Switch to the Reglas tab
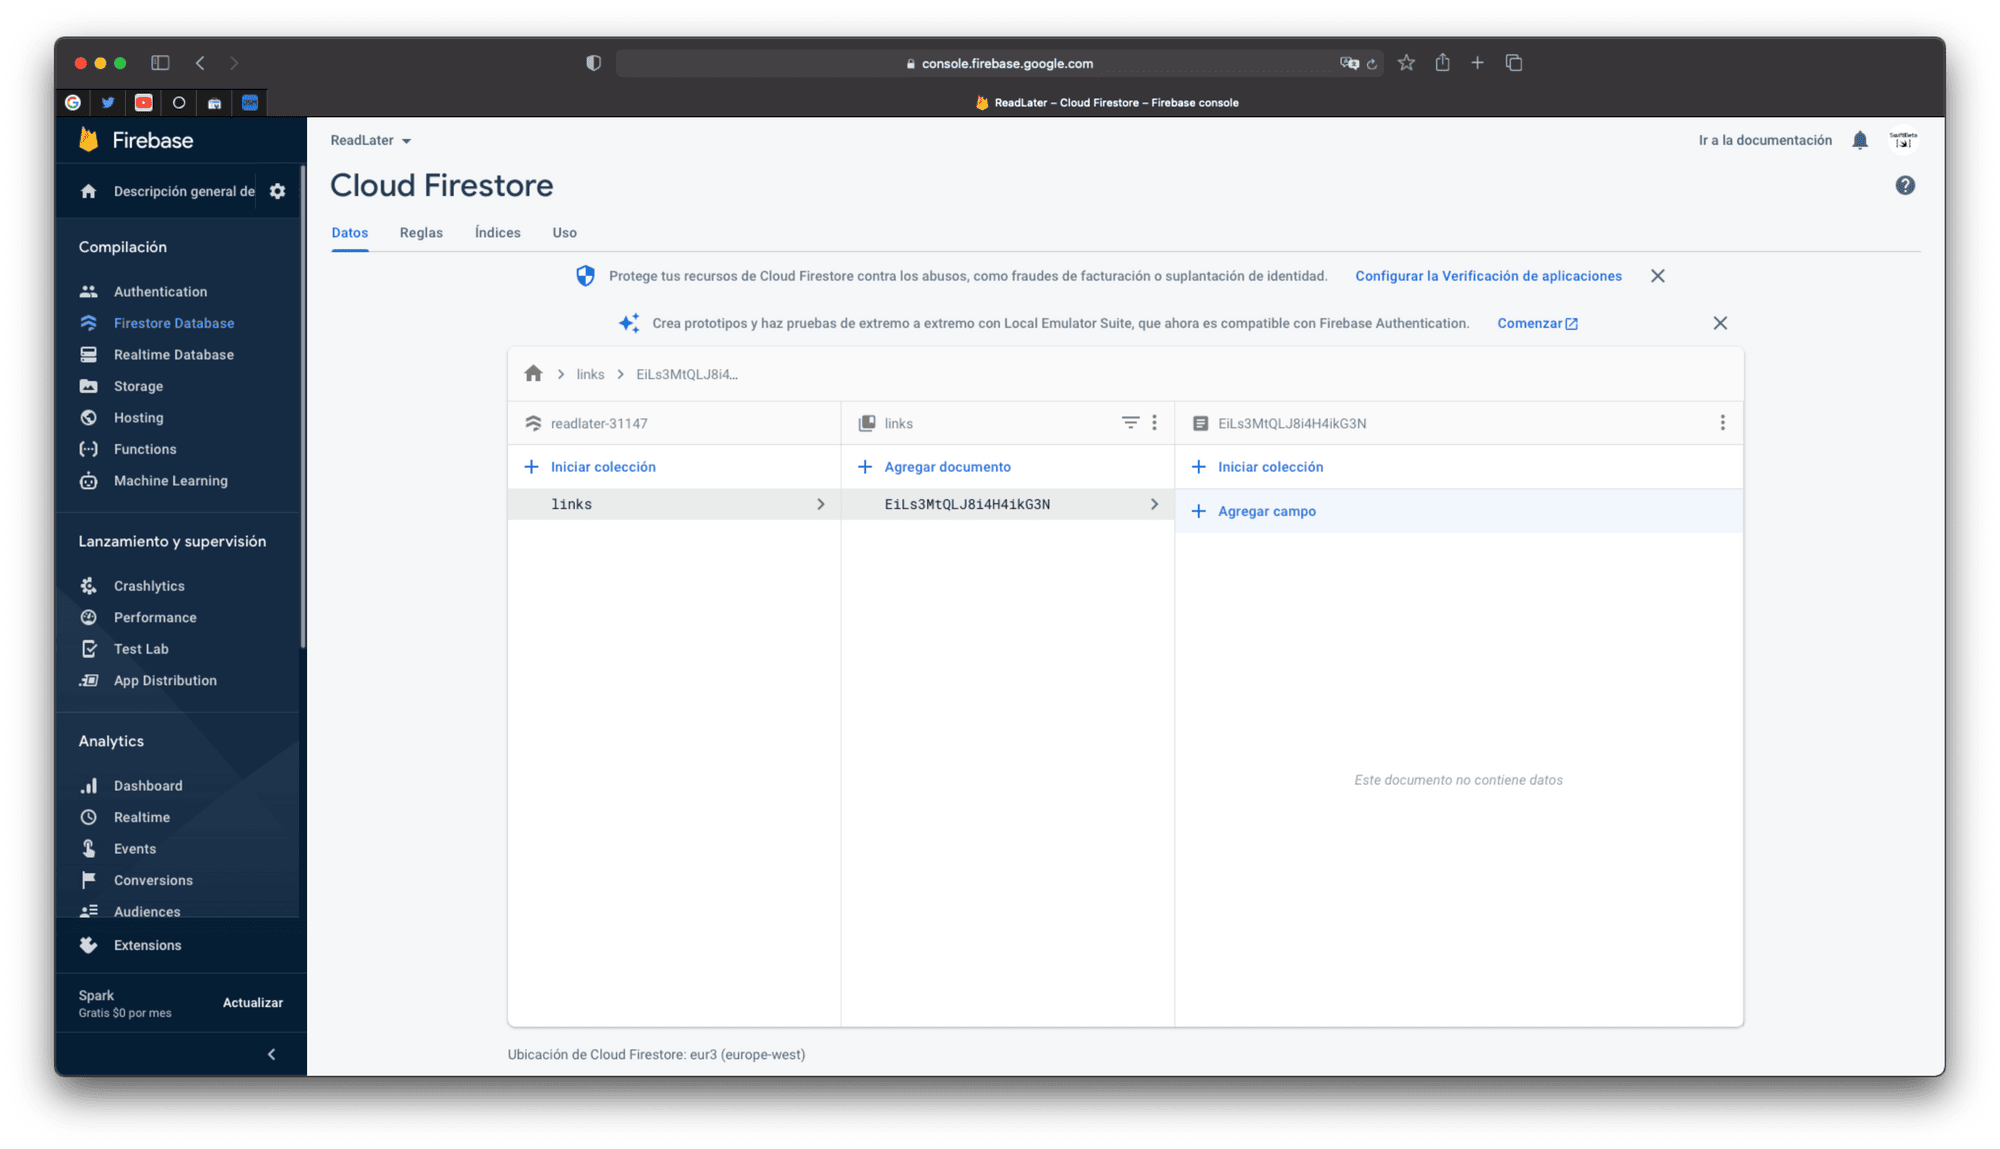The height and width of the screenshot is (1149, 2000). point(421,233)
